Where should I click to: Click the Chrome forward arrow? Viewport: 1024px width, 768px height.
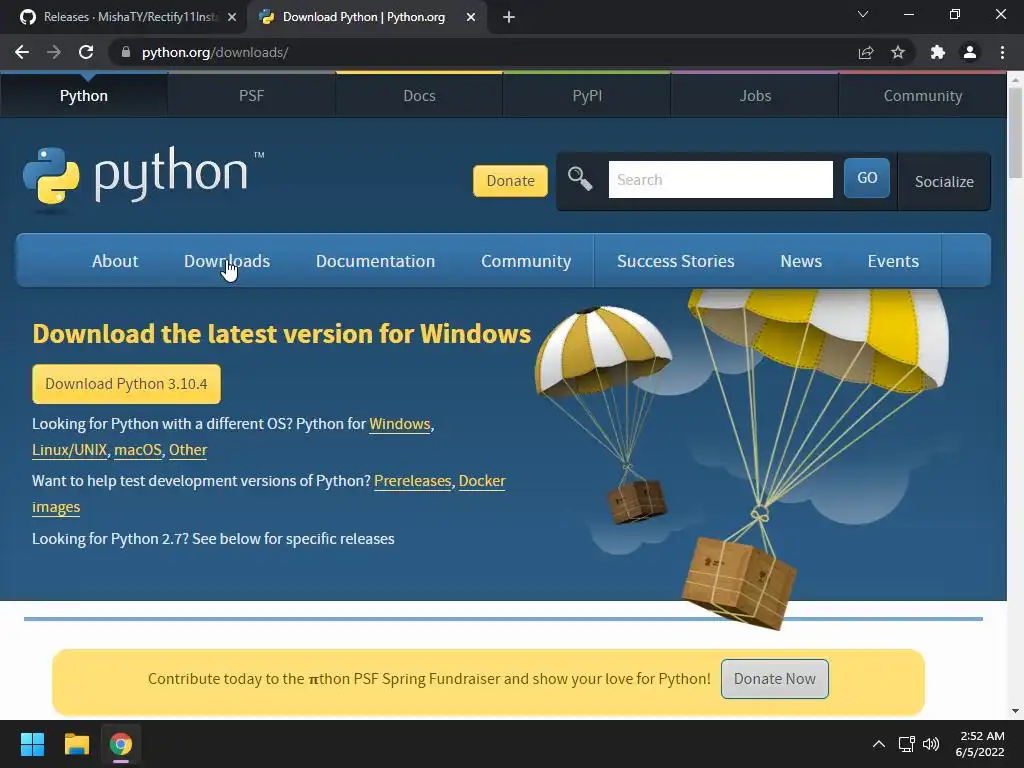coord(54,52)
